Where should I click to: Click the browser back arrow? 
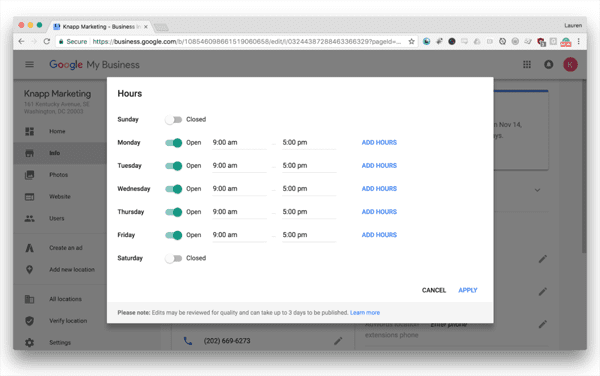[21, 41]
